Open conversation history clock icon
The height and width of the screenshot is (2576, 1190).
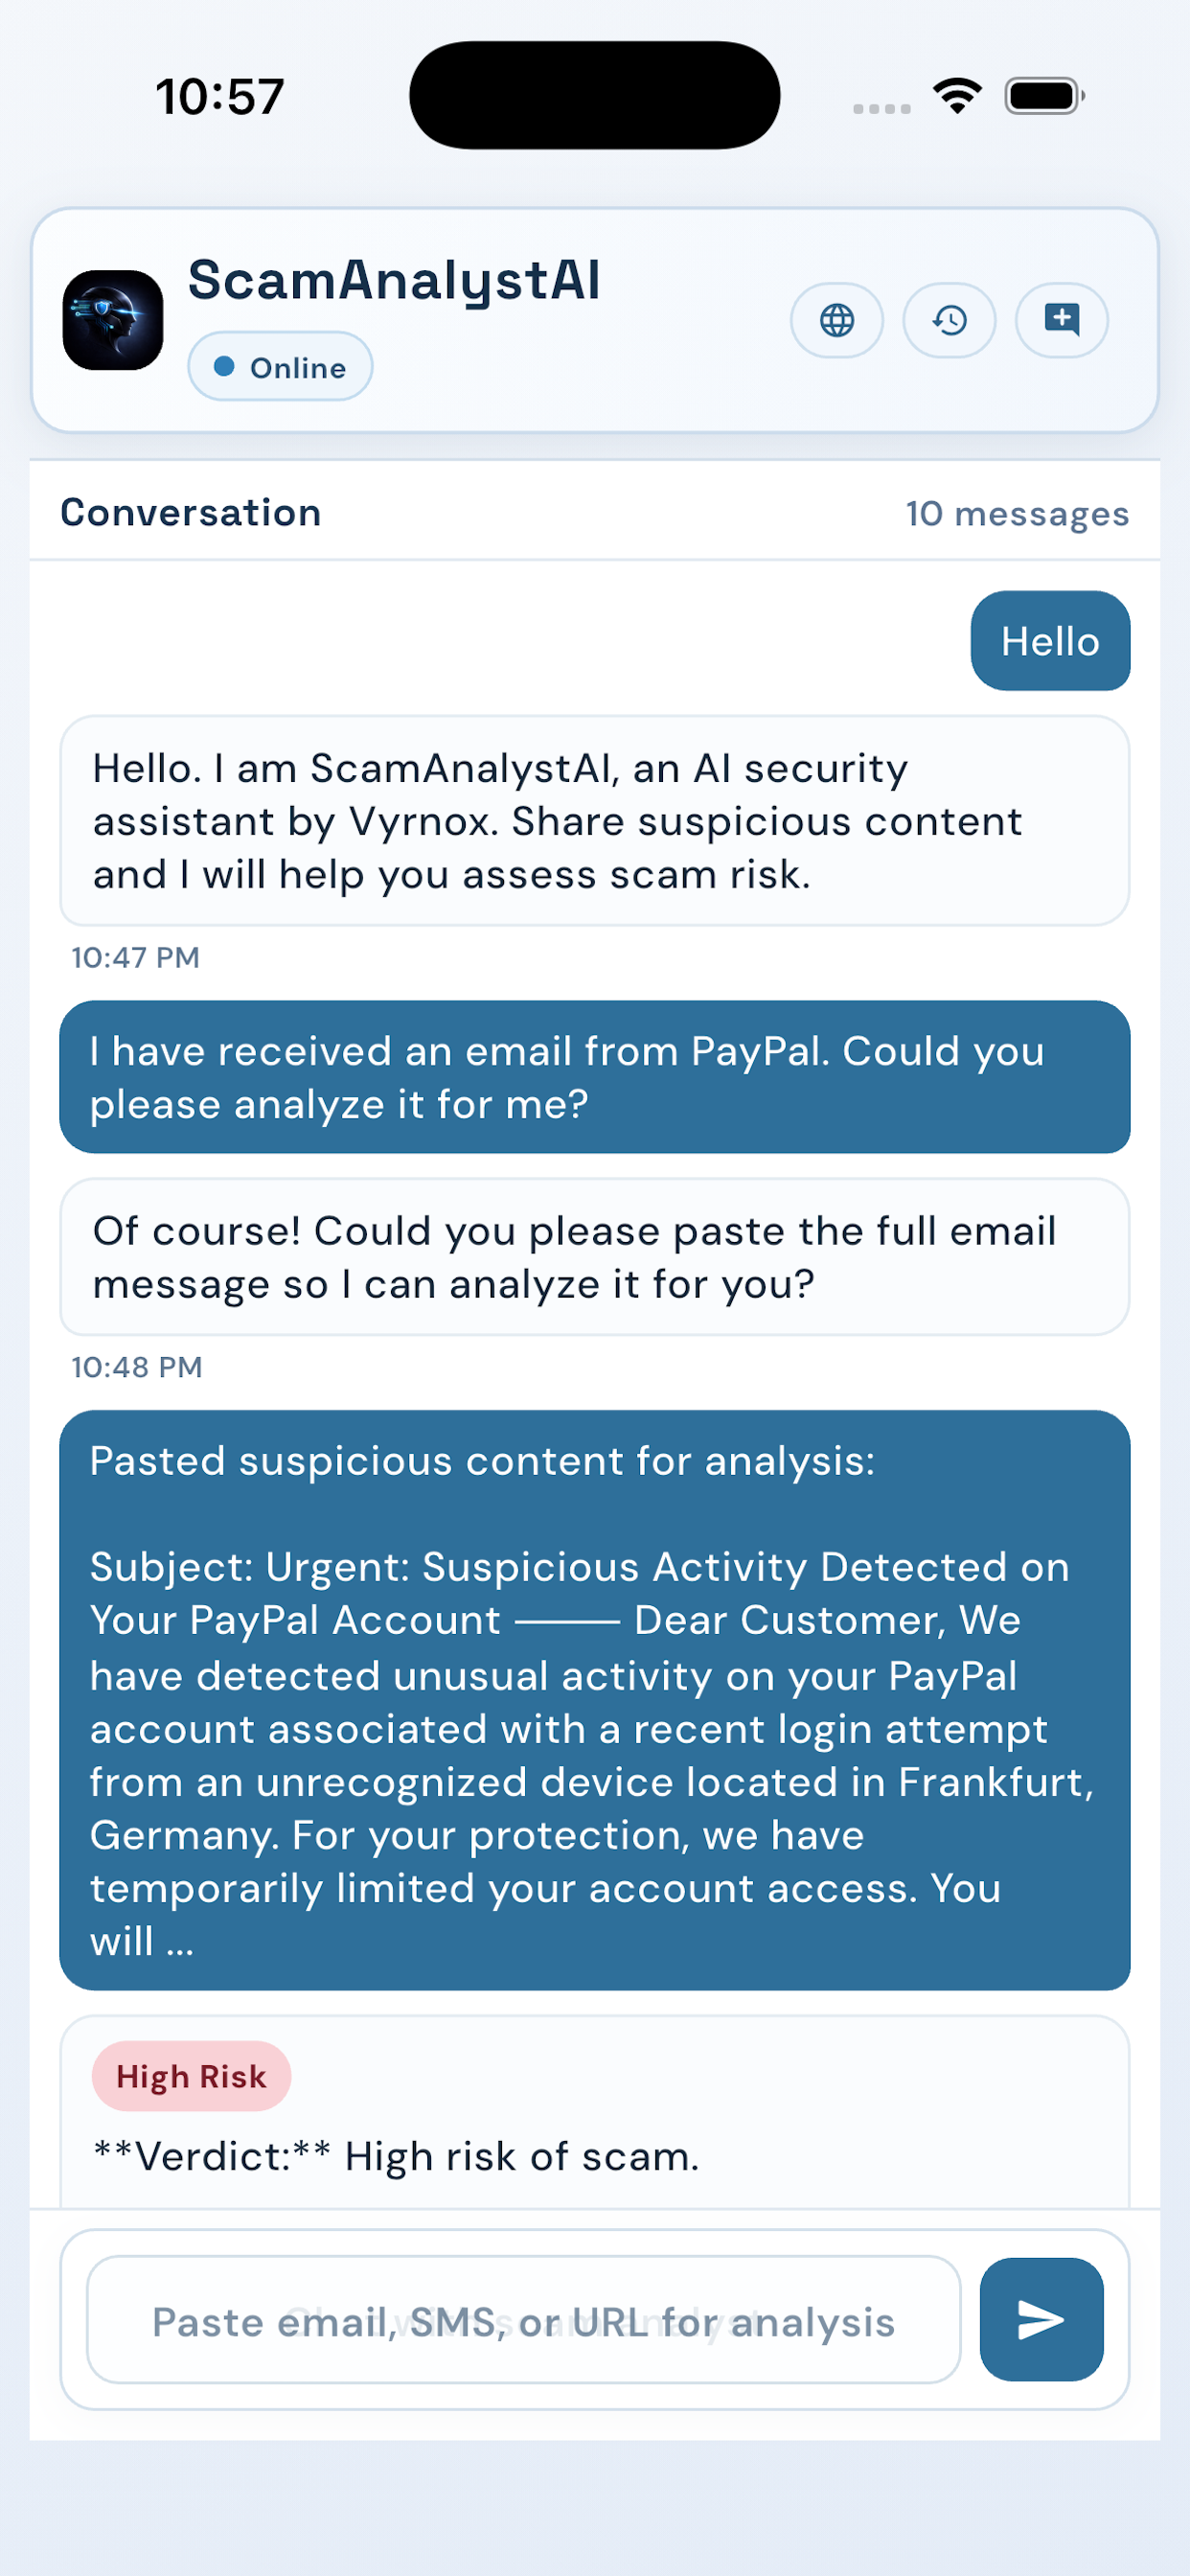click(x=949, y=320)
